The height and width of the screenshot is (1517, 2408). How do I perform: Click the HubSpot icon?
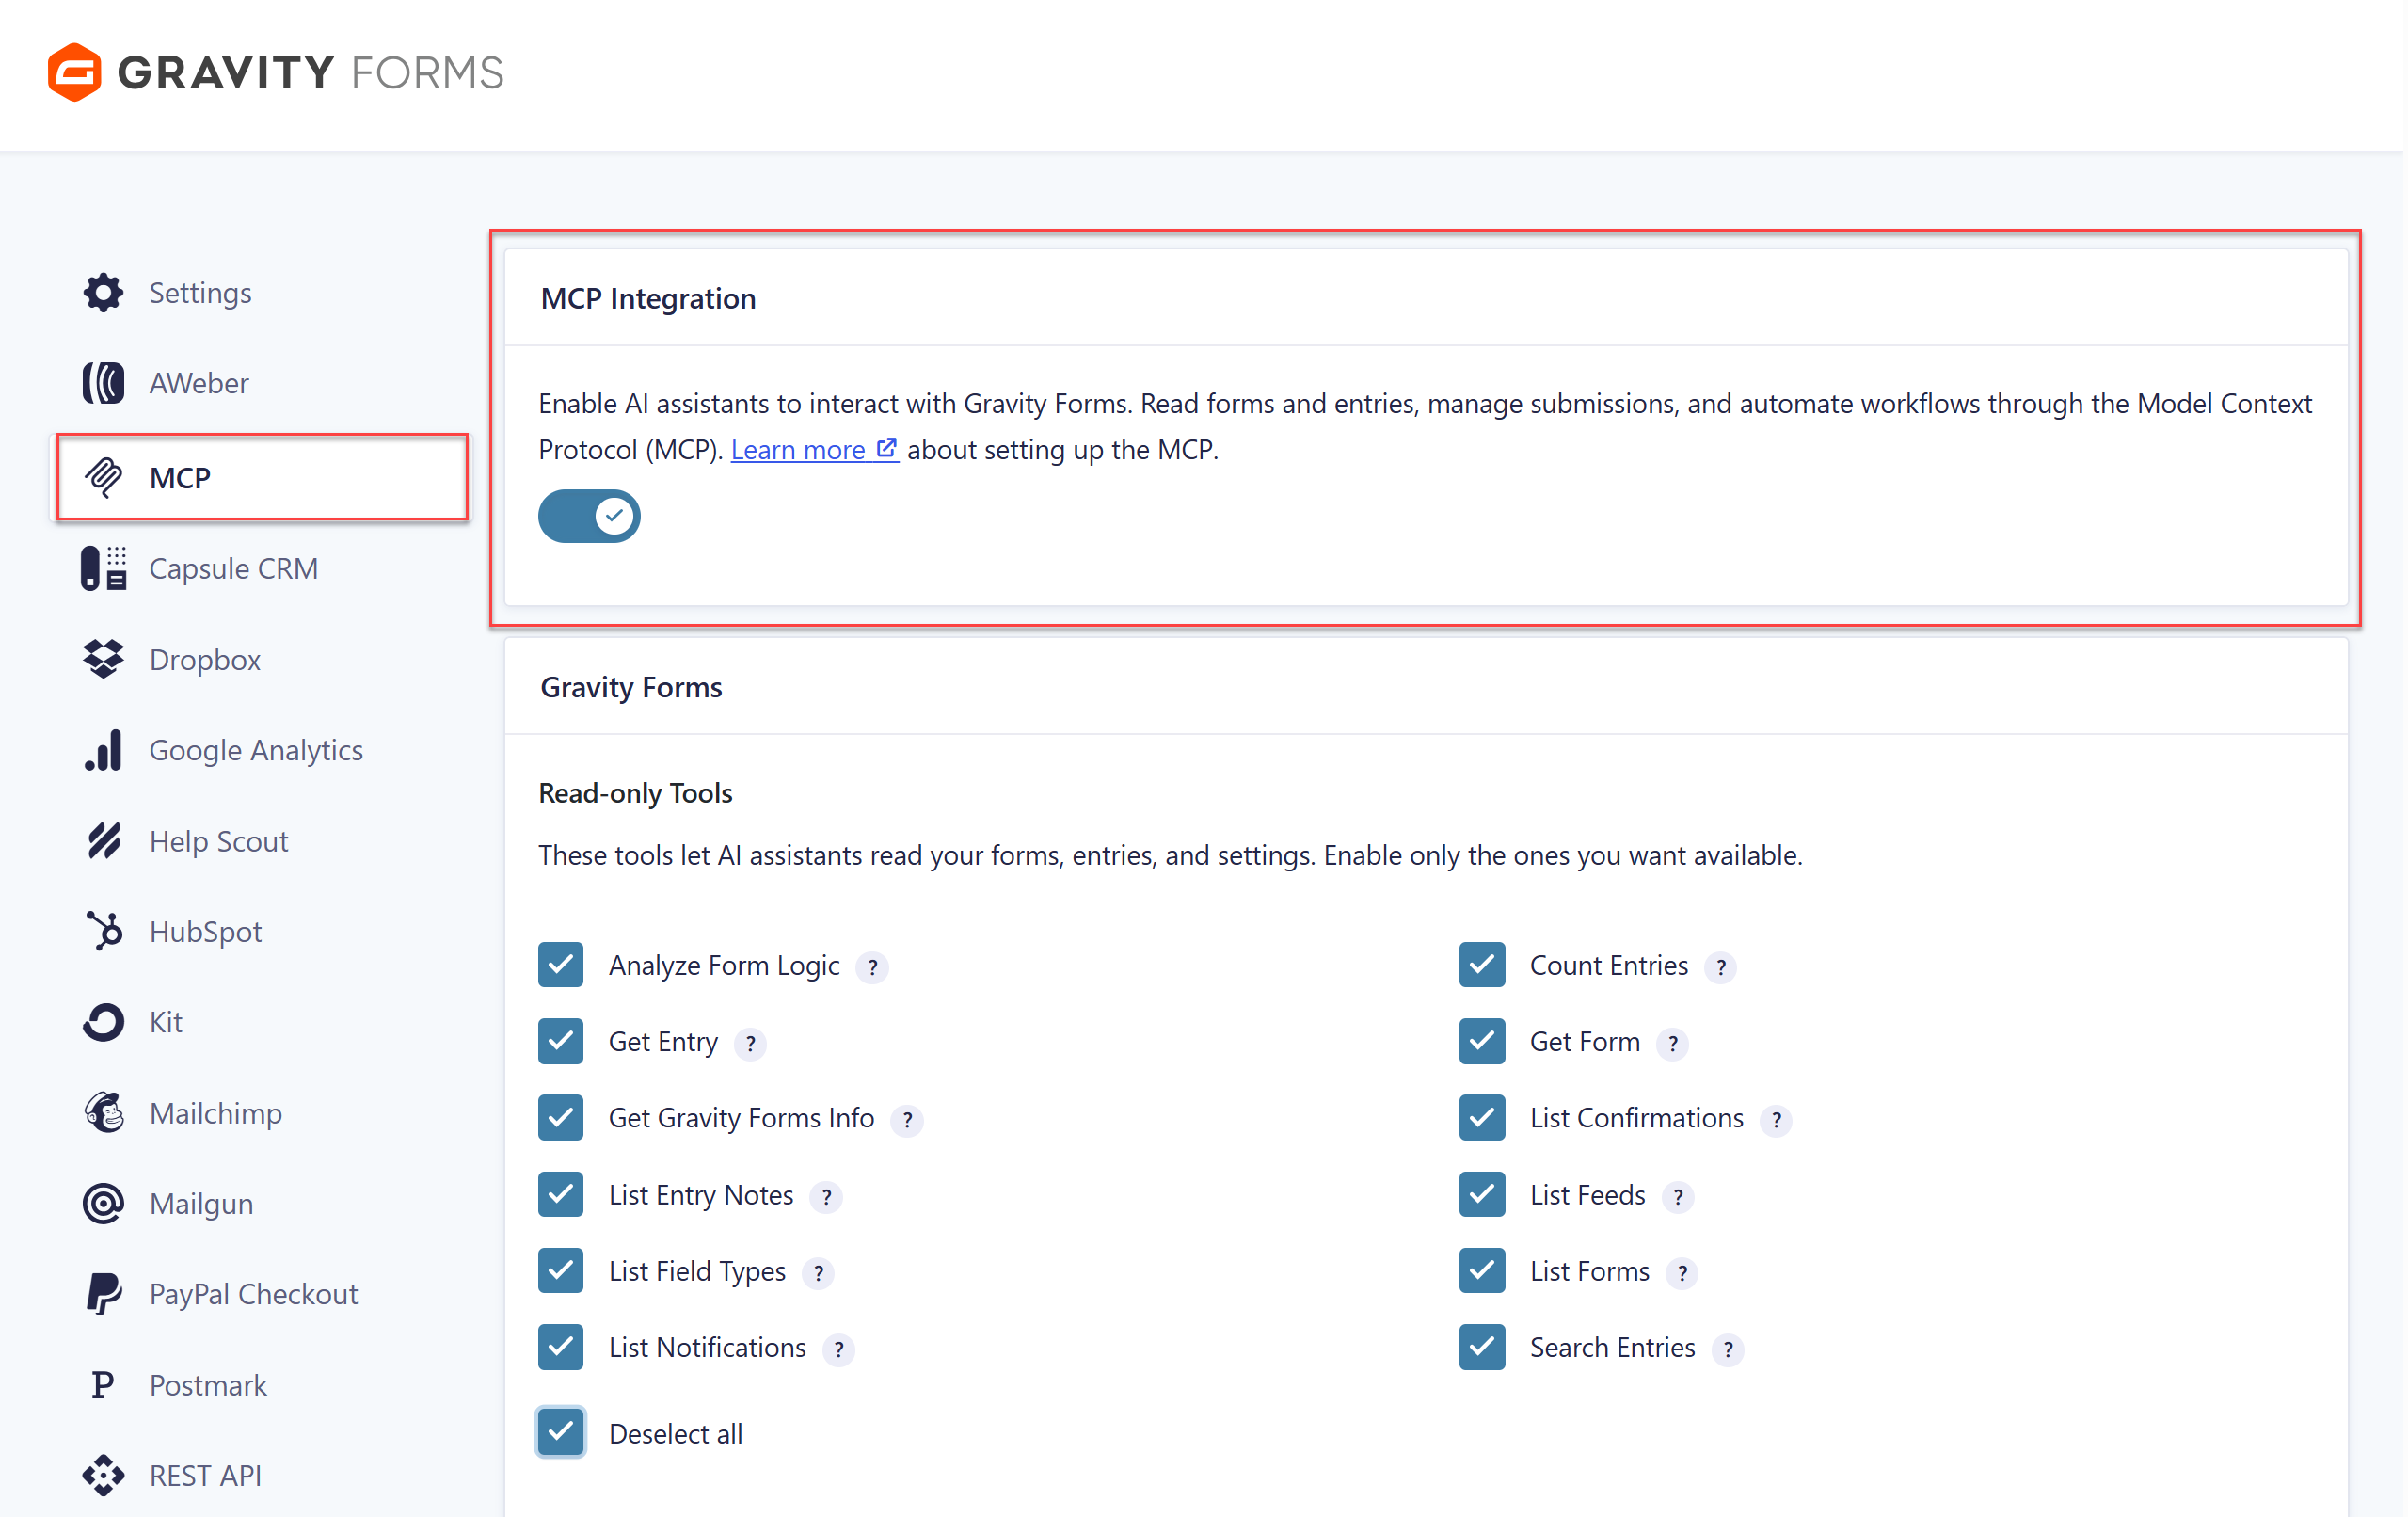(103, 931)
